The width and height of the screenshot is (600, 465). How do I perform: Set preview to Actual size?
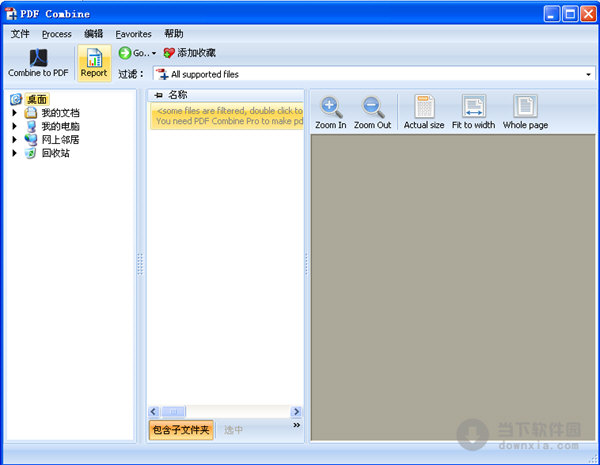(x=424, y=107)
